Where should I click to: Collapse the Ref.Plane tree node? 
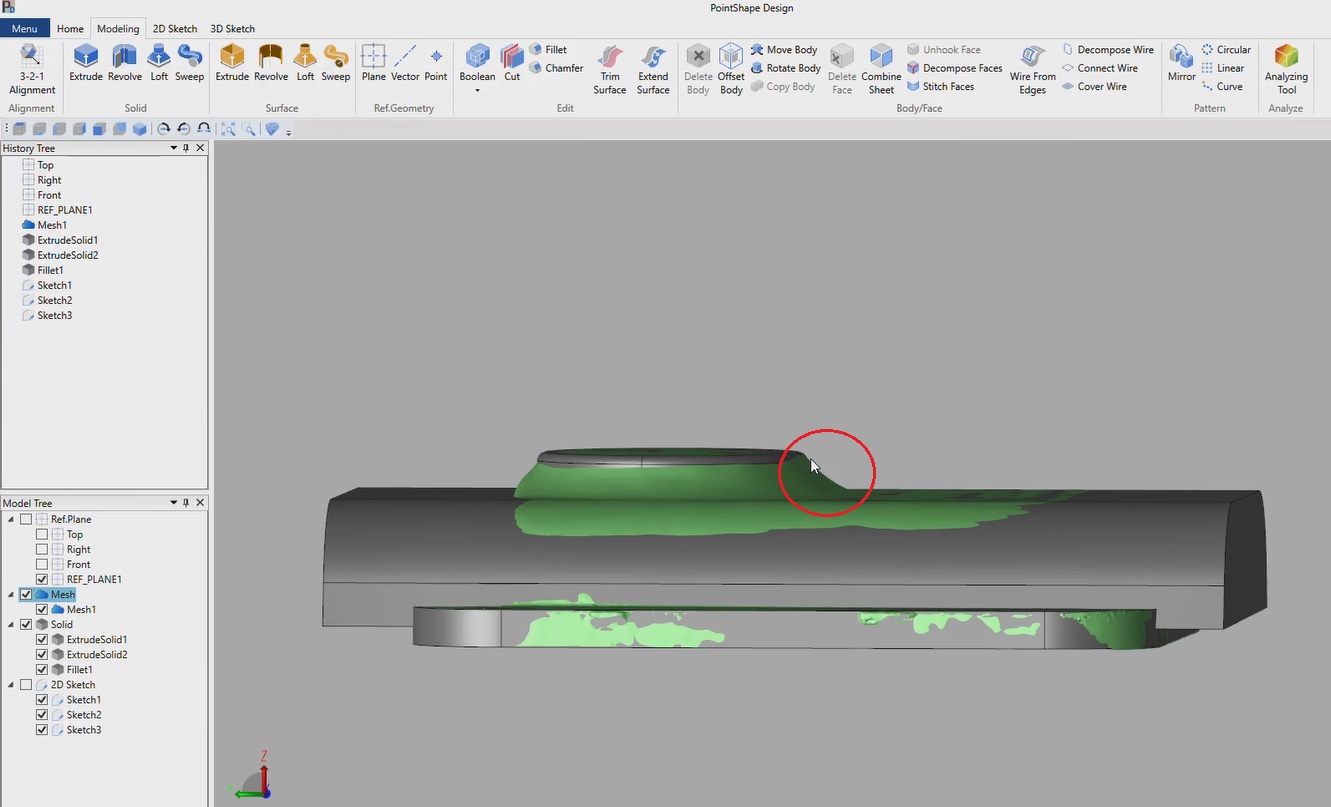pos(12,519)
